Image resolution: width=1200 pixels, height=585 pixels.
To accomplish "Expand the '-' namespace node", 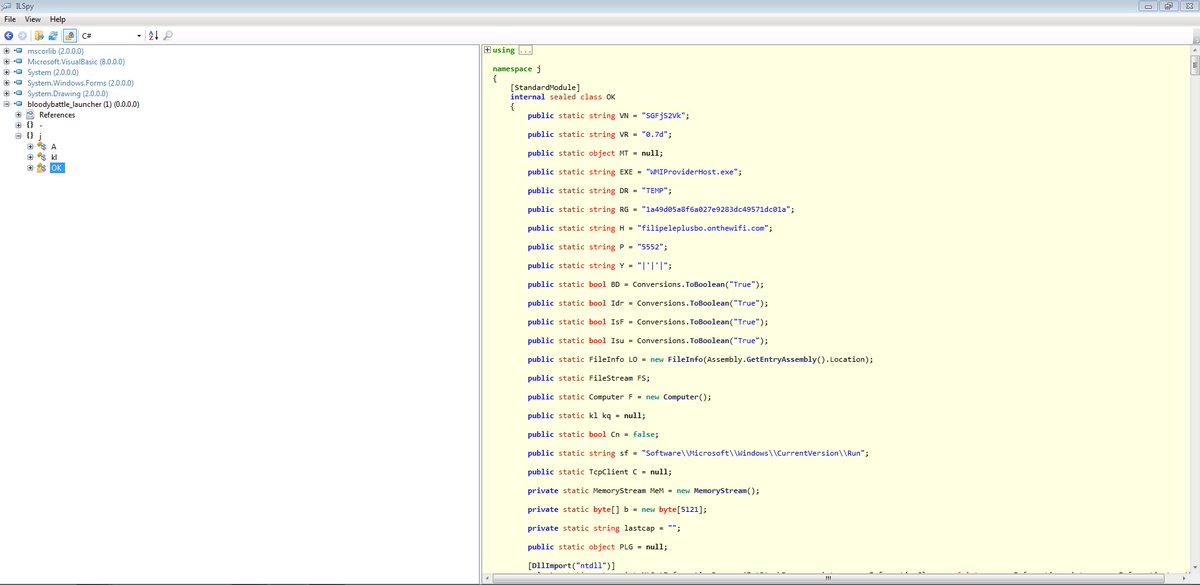I will 19,125.
